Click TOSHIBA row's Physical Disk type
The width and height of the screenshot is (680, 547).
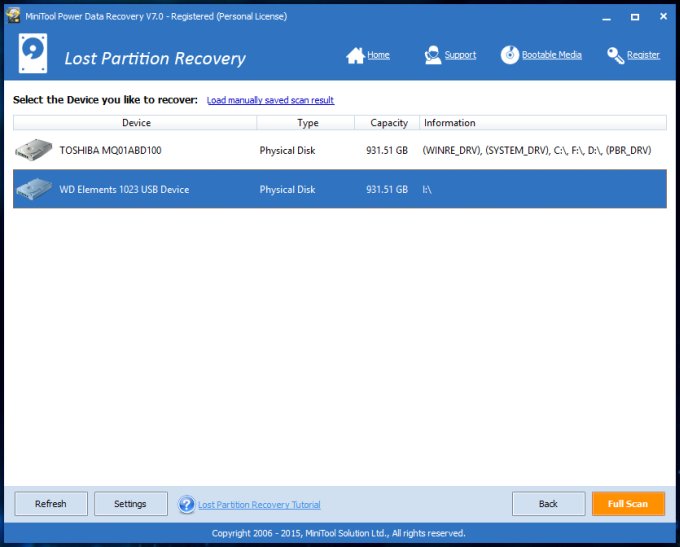click(287, 151)
